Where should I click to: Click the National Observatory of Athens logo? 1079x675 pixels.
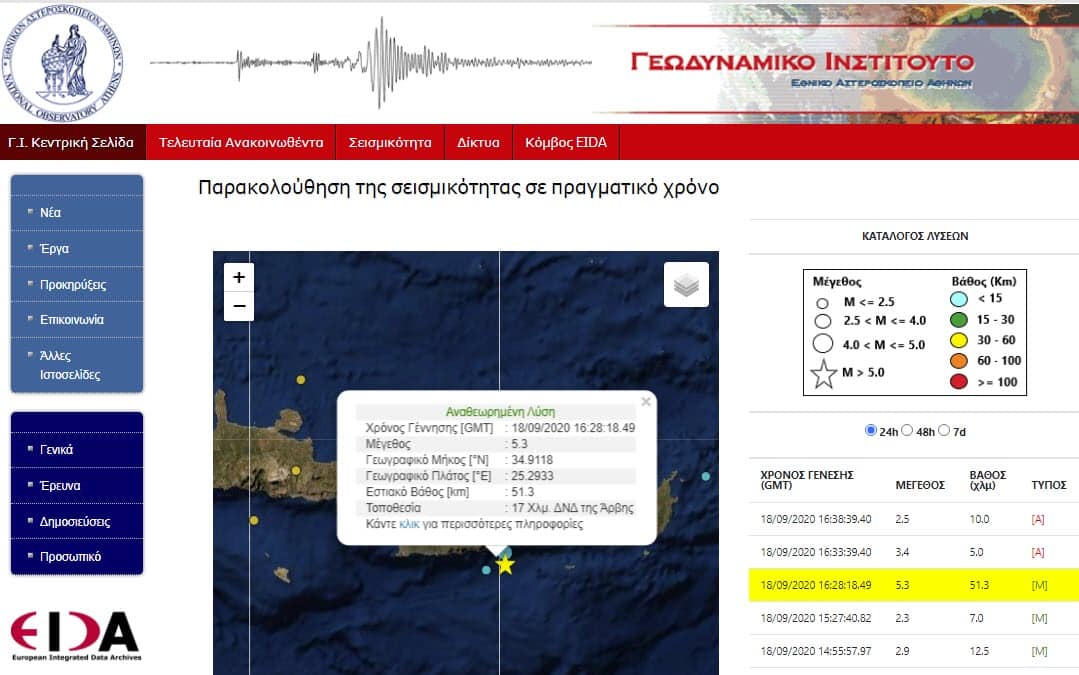point(62,63)
